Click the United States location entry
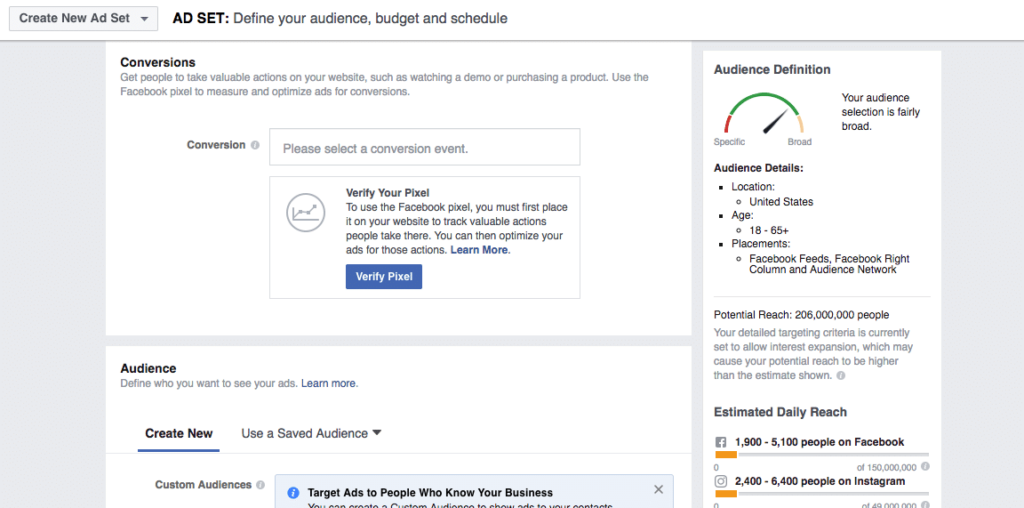Viewport: 1024px width, 508px height. tap(781, 202)
